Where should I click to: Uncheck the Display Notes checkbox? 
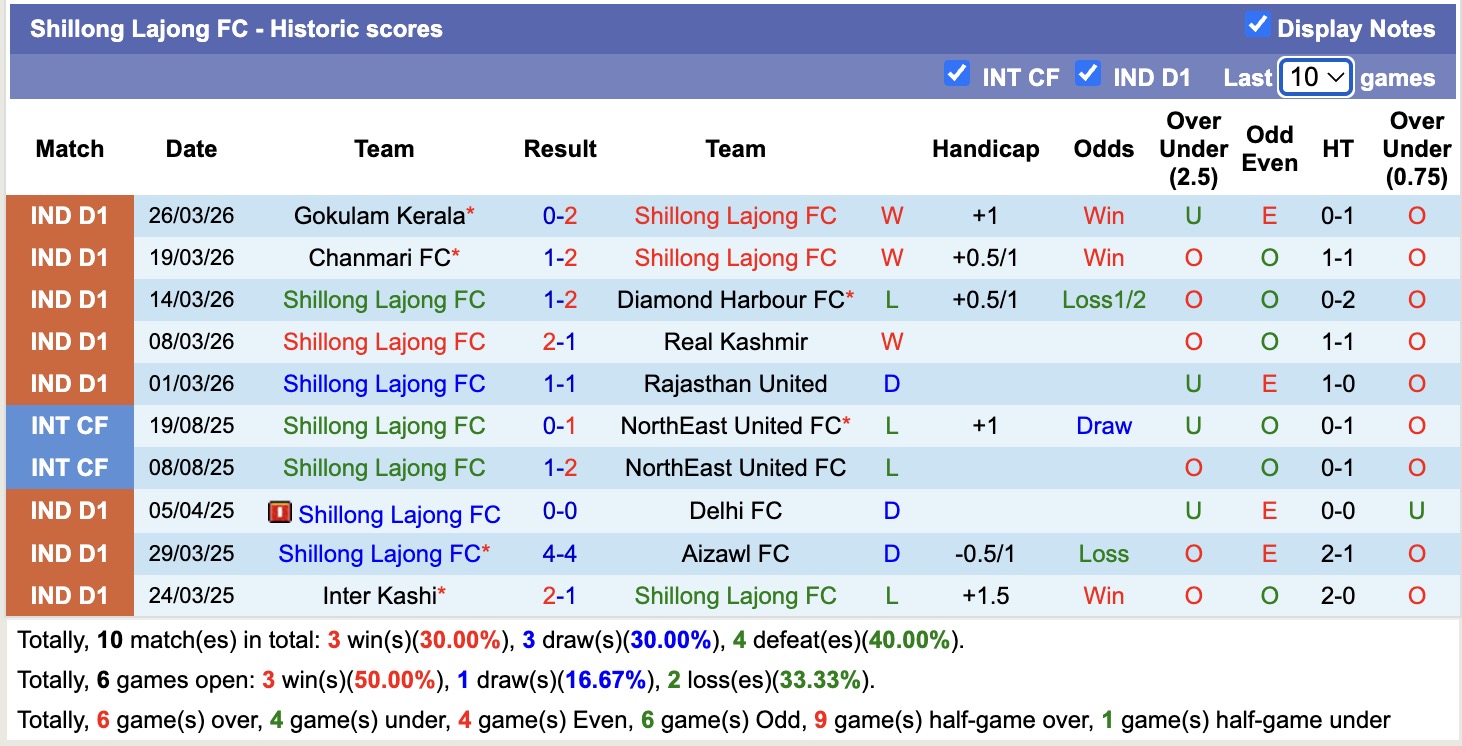[x=1258, y=27]
